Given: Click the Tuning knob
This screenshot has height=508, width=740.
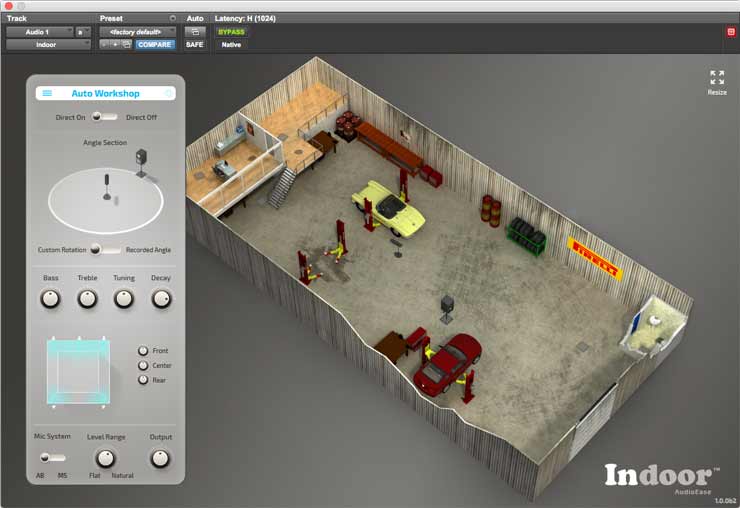Looking at the screenshot, I should click(124, 299).
